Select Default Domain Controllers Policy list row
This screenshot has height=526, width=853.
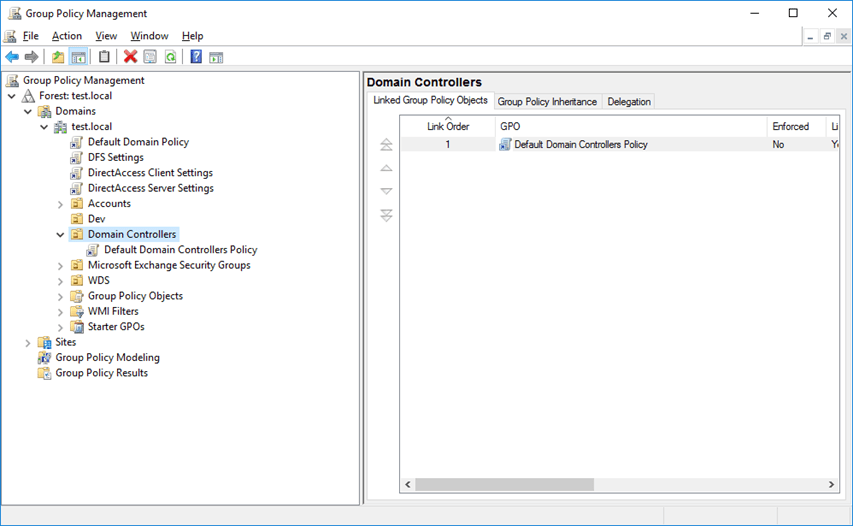pos(620,144)
